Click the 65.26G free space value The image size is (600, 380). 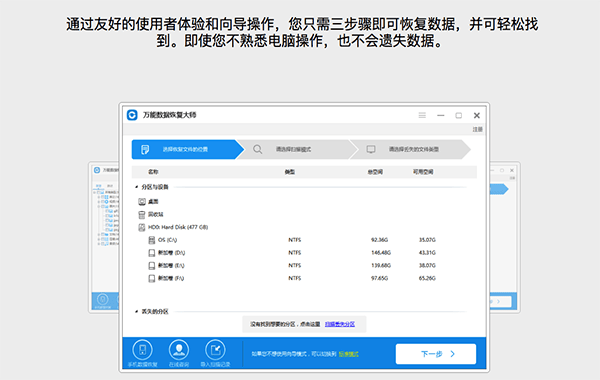[427, 278]
